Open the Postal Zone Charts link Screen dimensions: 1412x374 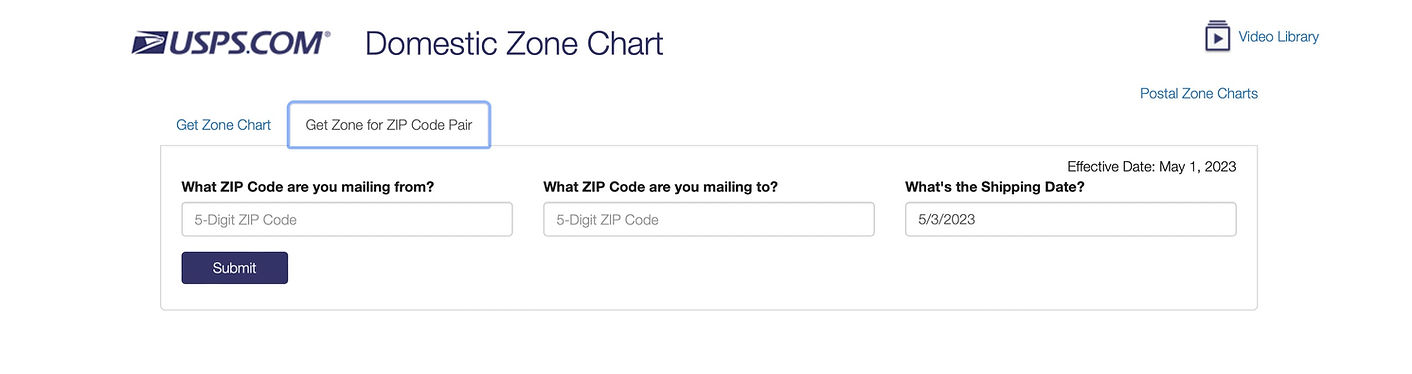click(1199, 93)
